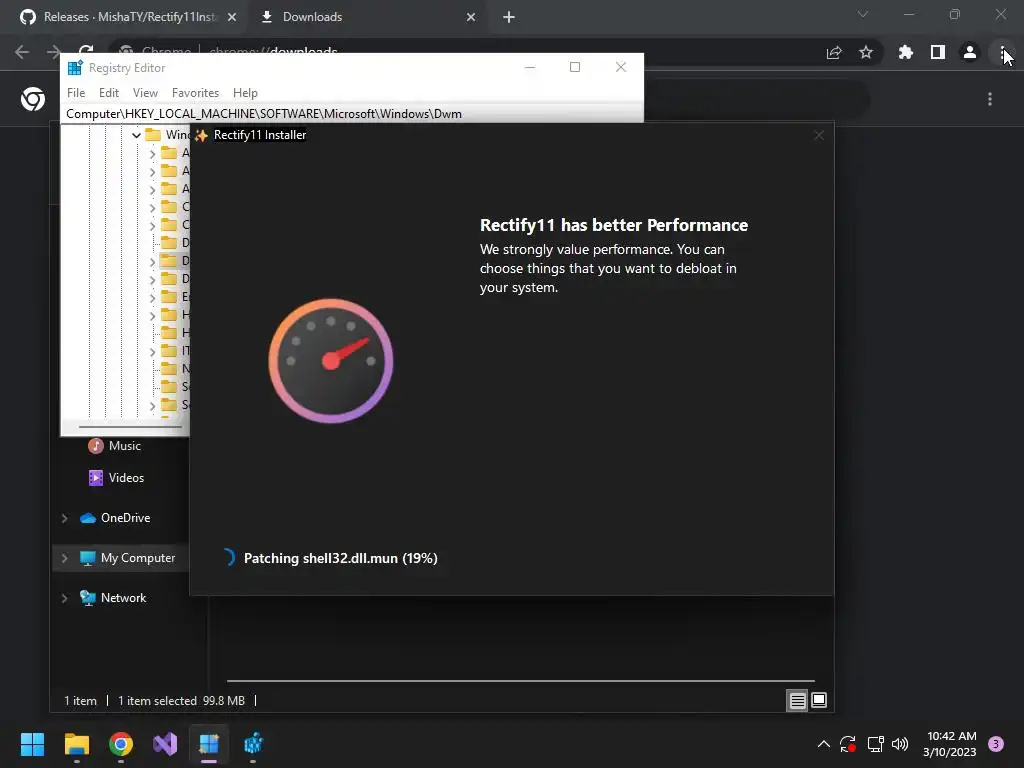The height and width of the screenshot is (768, 1024).
Task: Select Music in File Explorer sidebar
Action: point(125,446)
